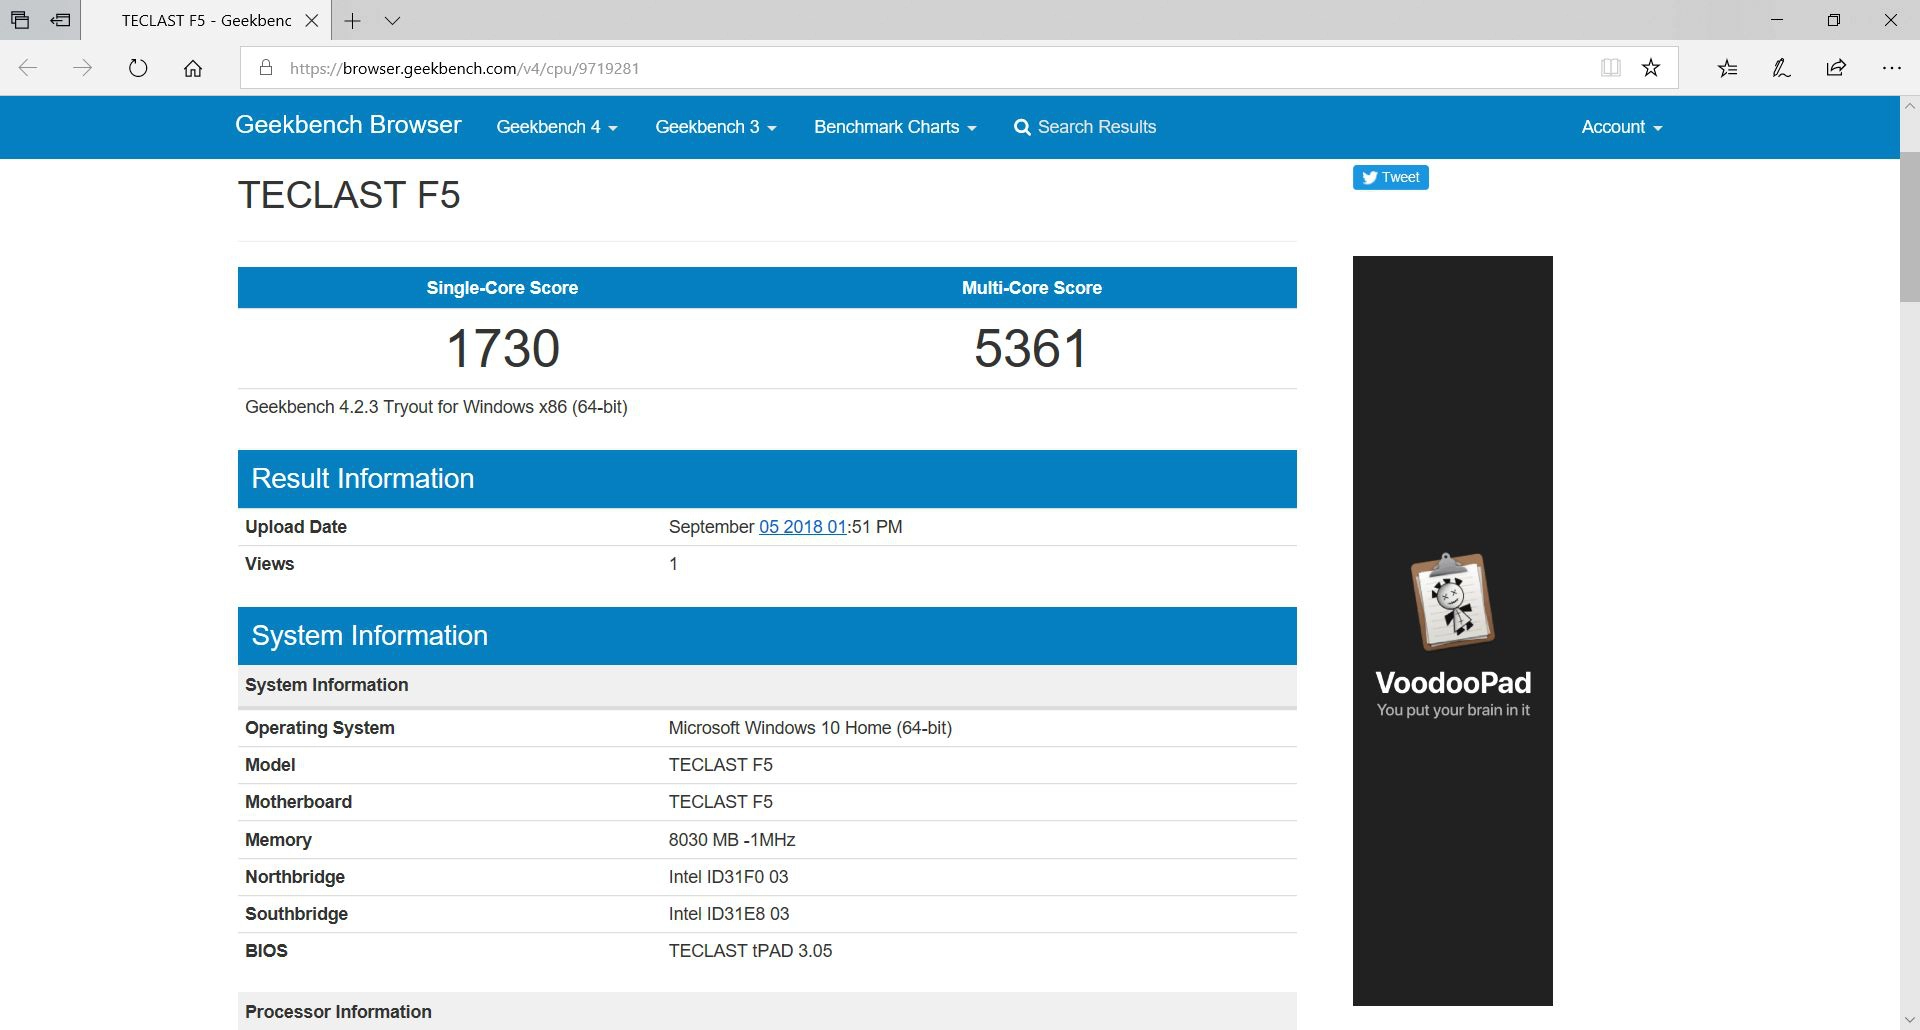Click the 'Multi-Core Score' column header
Image resolution: width=1920 pixels, height=1030 pixels.
(1031, 288)
